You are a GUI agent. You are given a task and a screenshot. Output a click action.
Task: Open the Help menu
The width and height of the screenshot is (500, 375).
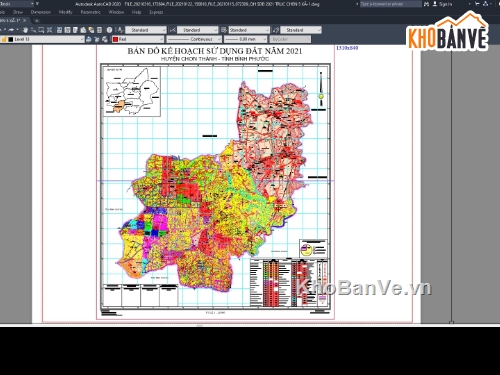click(136, 12)
